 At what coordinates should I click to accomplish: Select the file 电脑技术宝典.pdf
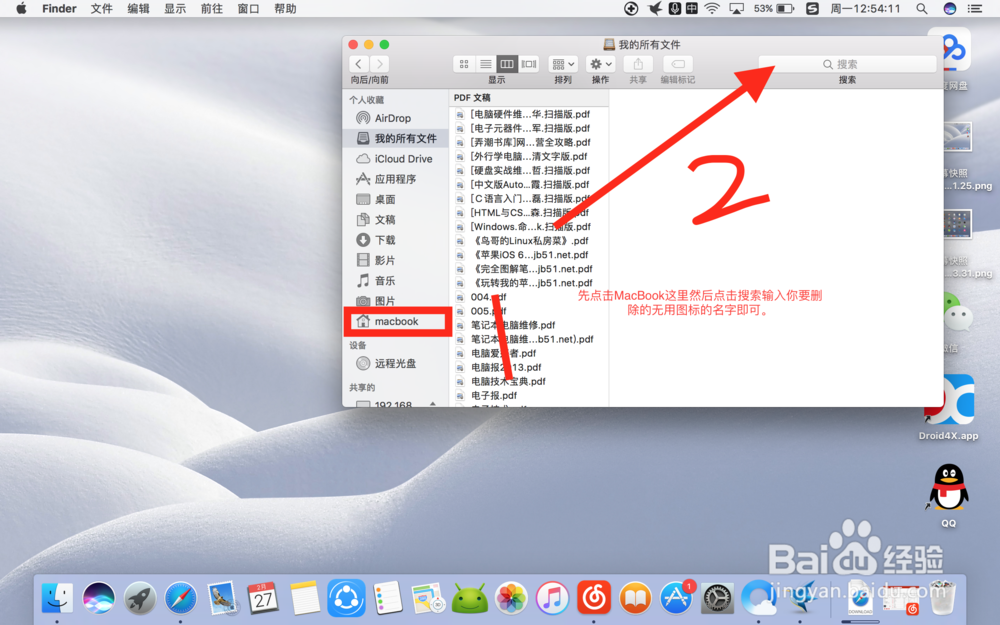click(x=529, y=381)
